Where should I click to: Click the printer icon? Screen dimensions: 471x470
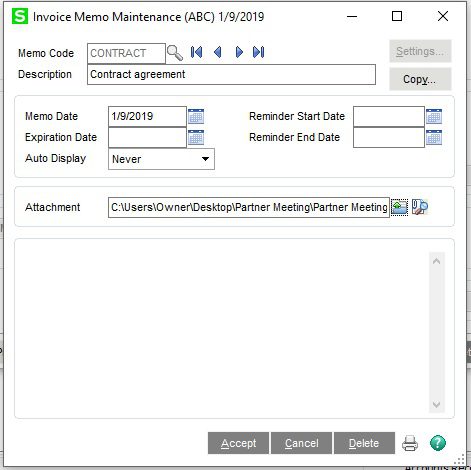[410, 443]
